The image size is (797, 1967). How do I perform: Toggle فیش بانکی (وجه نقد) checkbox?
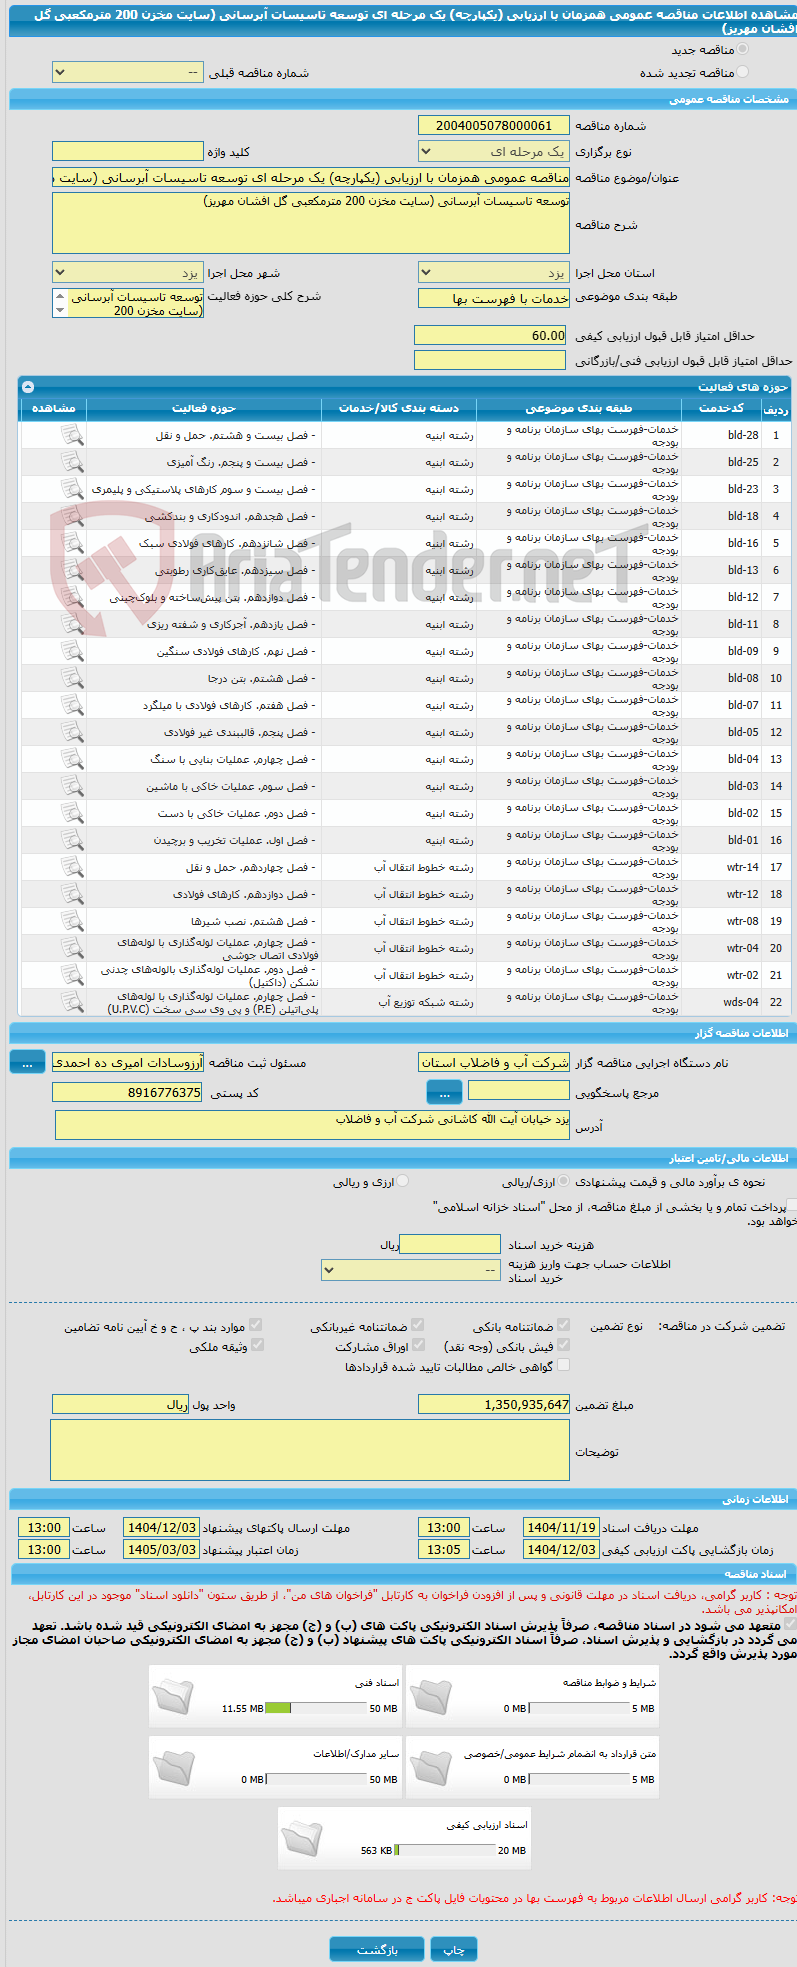563,1346
